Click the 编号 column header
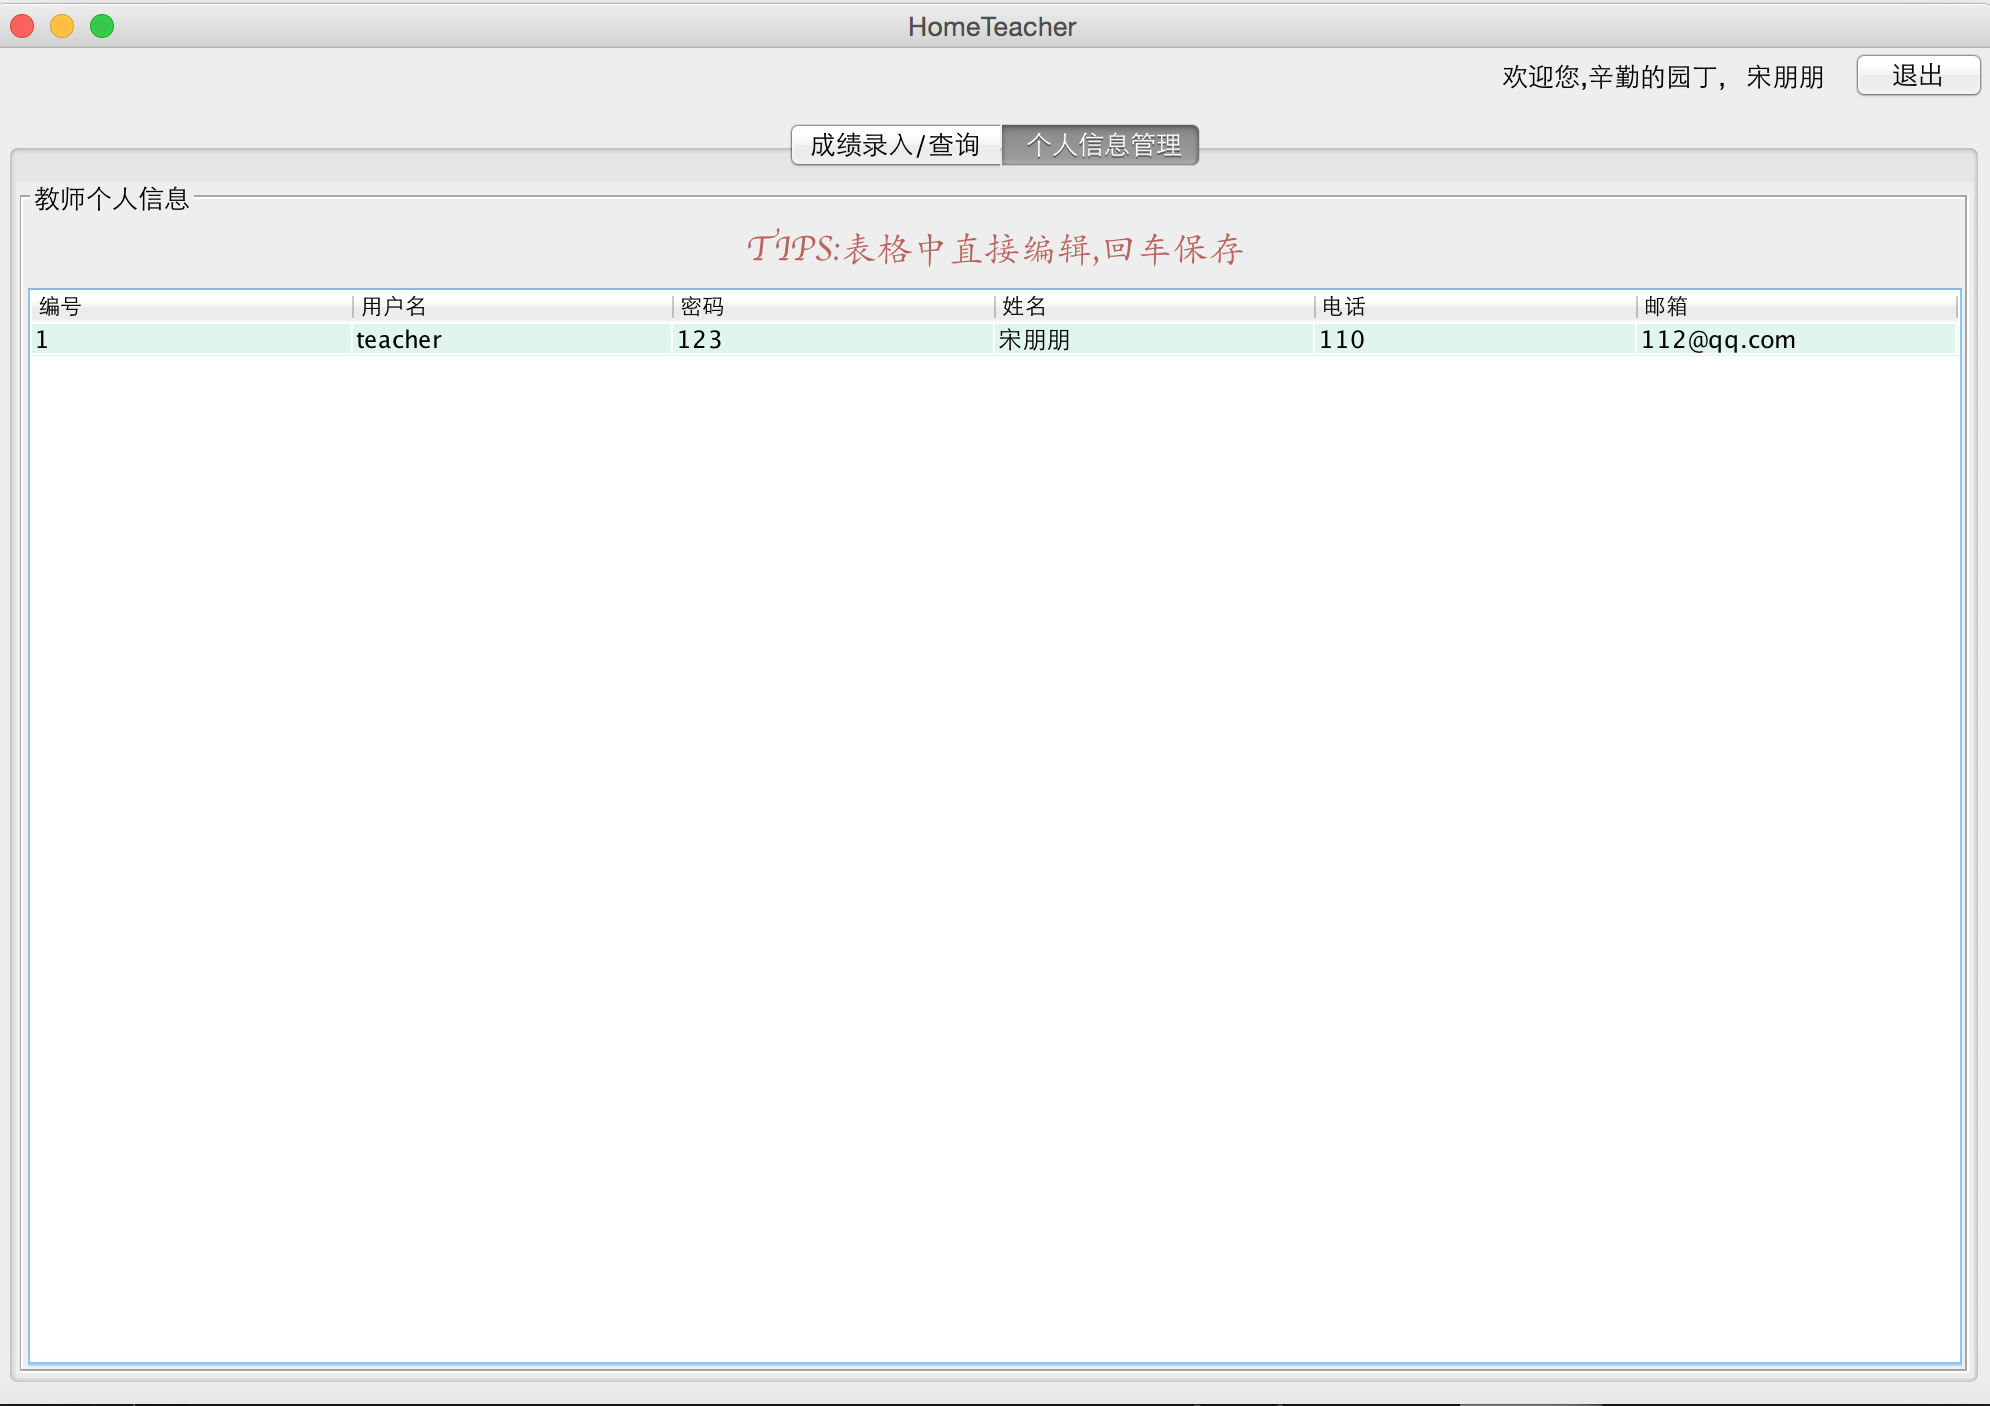1990x1406 pixels. 192,306
